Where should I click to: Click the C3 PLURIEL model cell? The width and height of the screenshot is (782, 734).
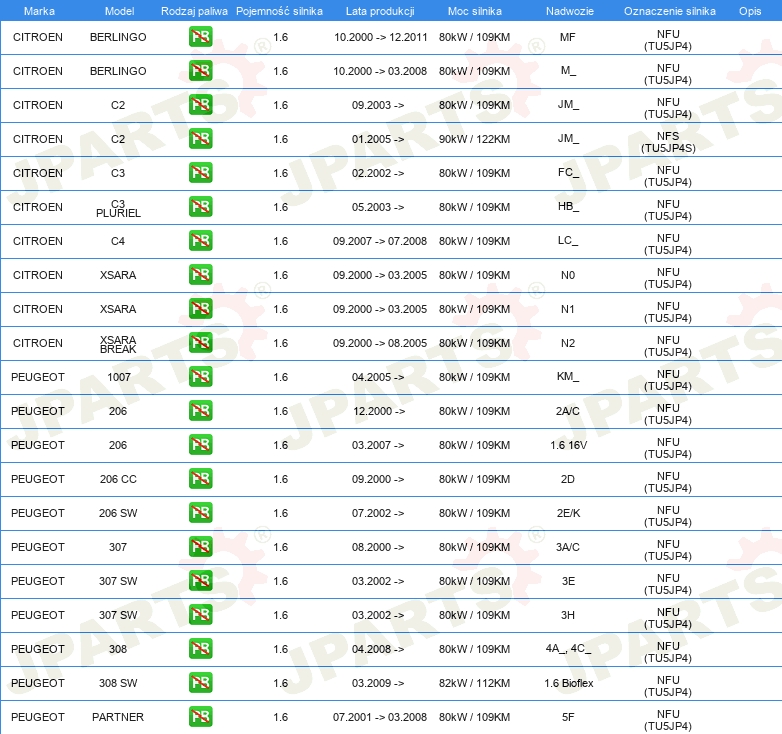118,208
